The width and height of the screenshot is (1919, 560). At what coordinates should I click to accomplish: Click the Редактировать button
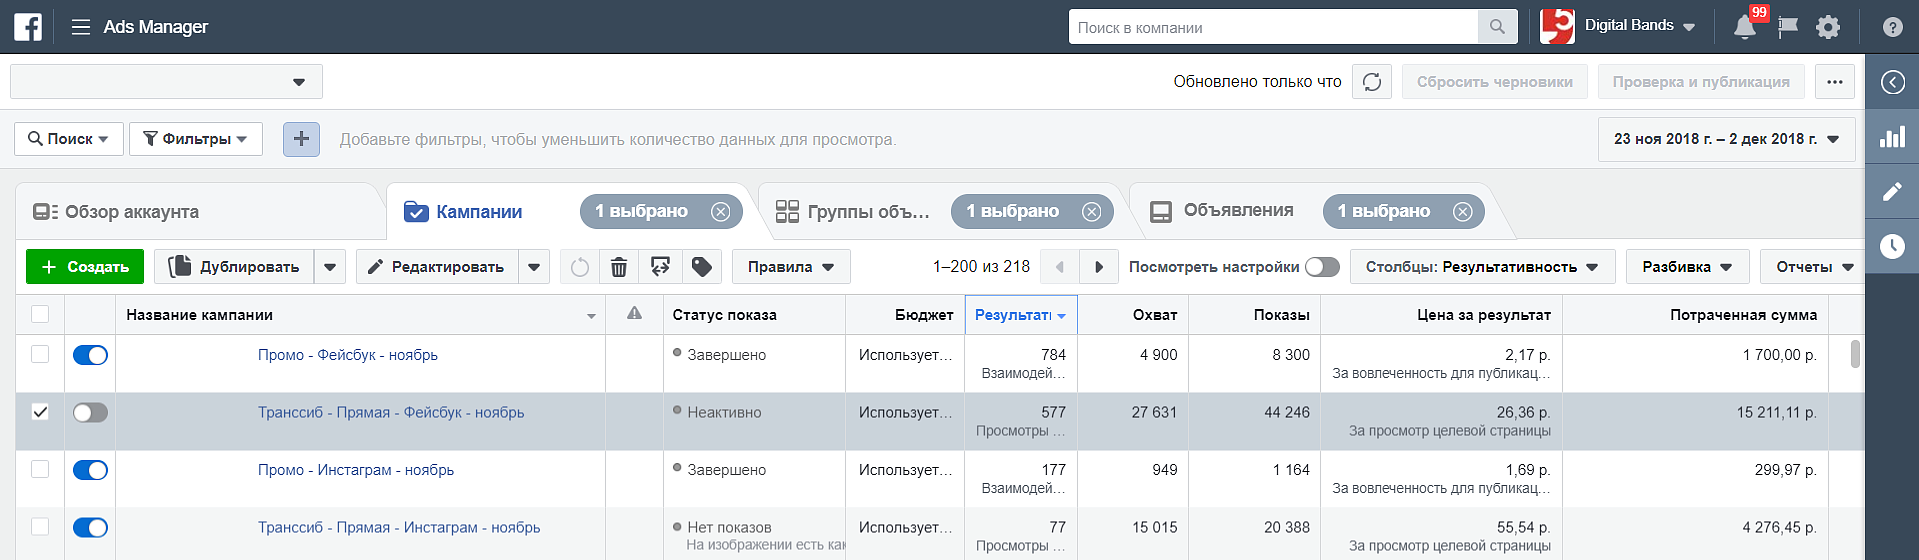tap(437, 267)
